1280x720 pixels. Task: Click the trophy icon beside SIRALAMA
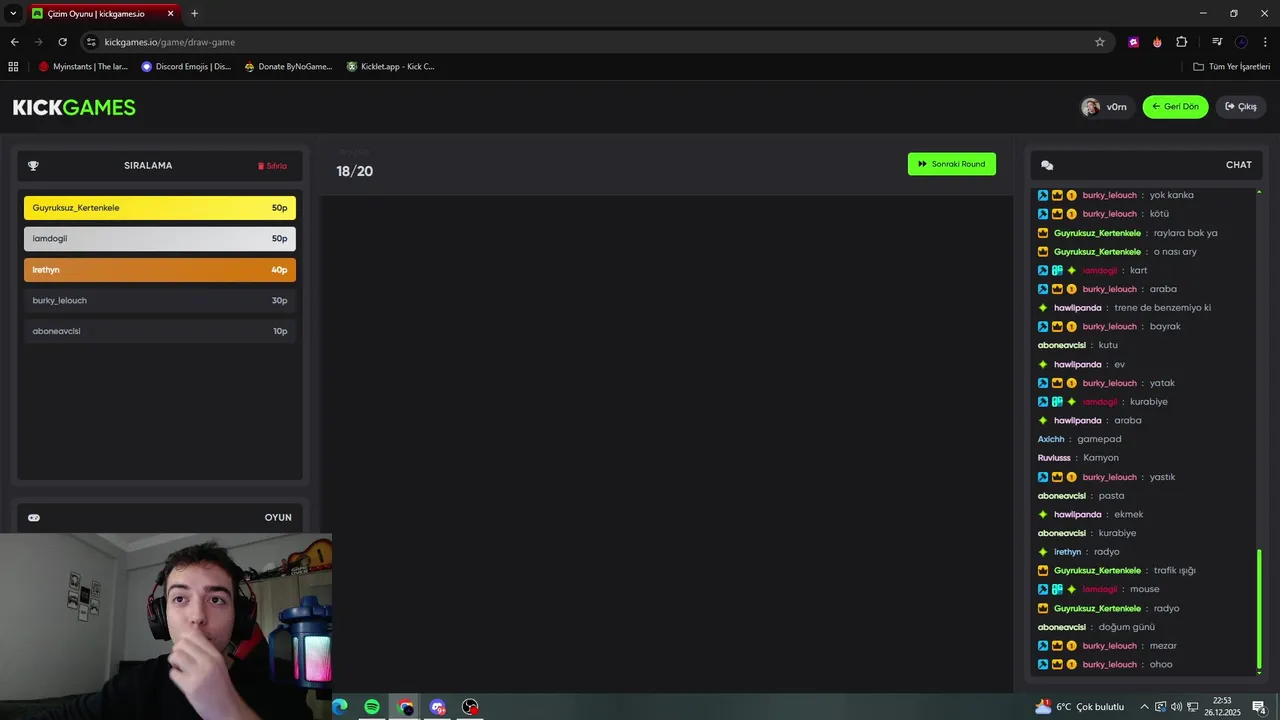click(x=33, y=166)
